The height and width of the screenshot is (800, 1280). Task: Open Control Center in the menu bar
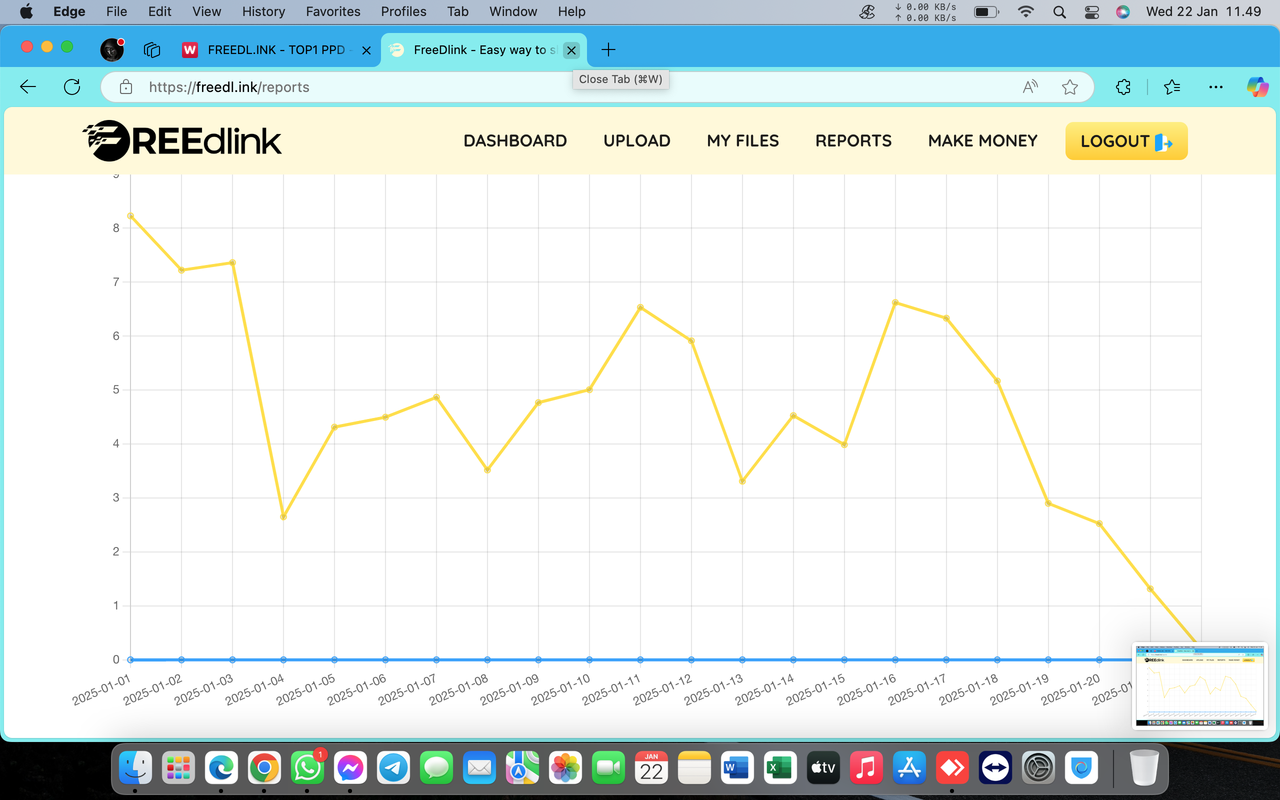[x=1092, y=12]
